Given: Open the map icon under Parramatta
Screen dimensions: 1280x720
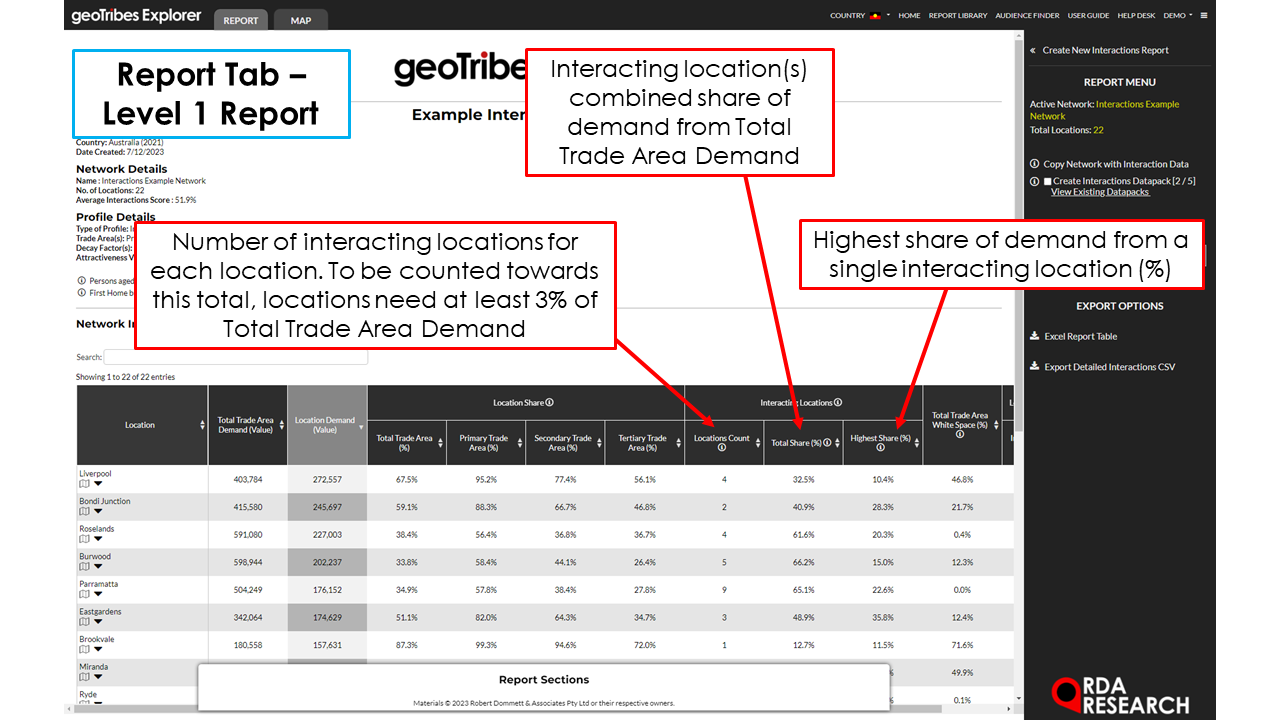Looking at the screenshot, I should tap(84, 594).
